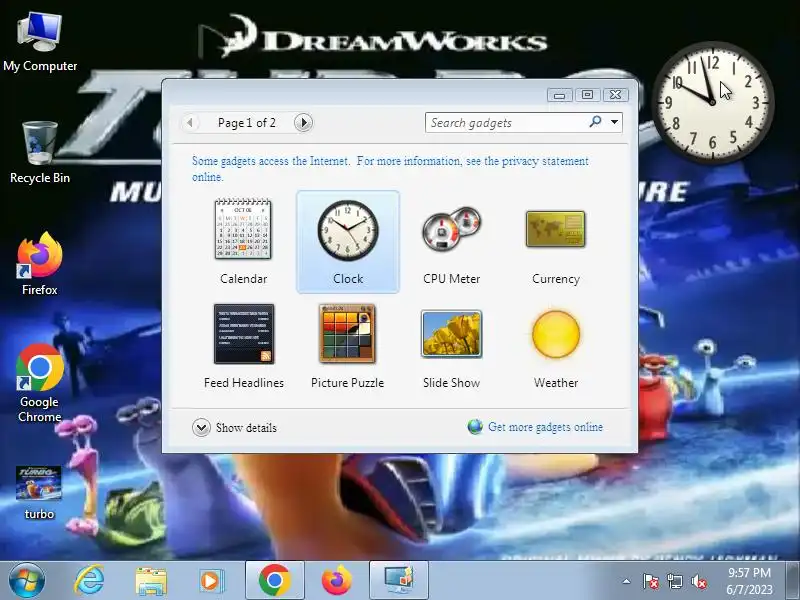800x600 pixels.
Task: Minimize the gadget gallery window
Action: (x=560, y=95)
